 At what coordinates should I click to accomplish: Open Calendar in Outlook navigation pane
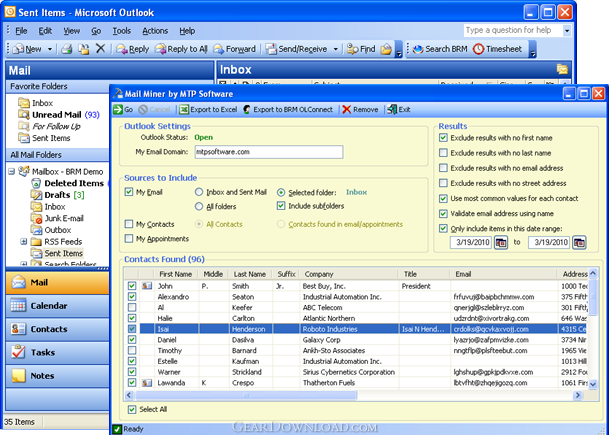pyautogui.click(x=58, y=306)
